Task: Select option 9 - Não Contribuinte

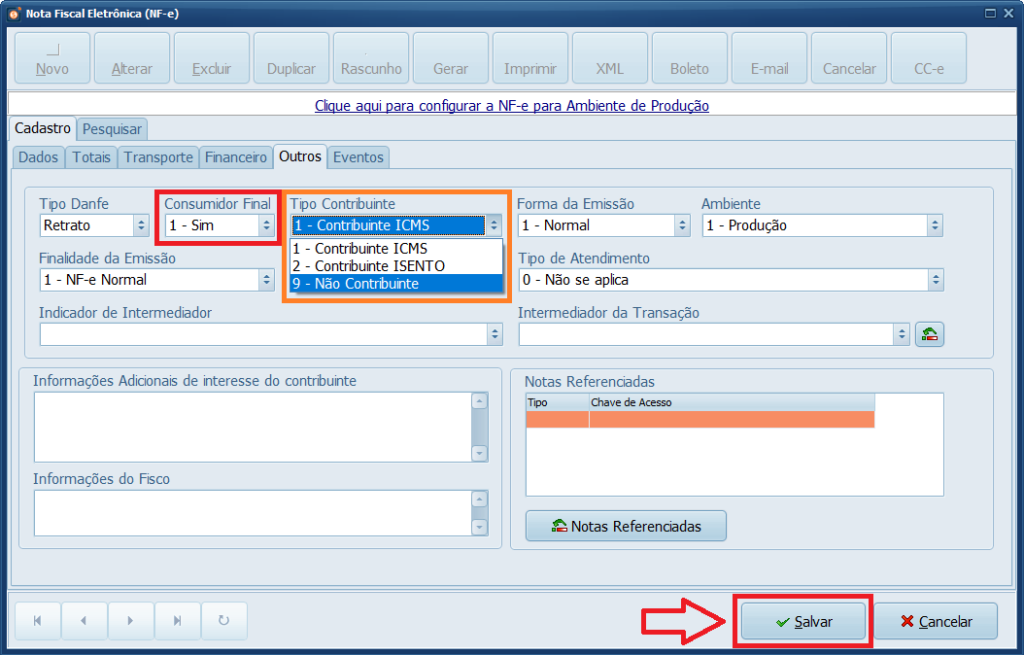Action: 396,284
